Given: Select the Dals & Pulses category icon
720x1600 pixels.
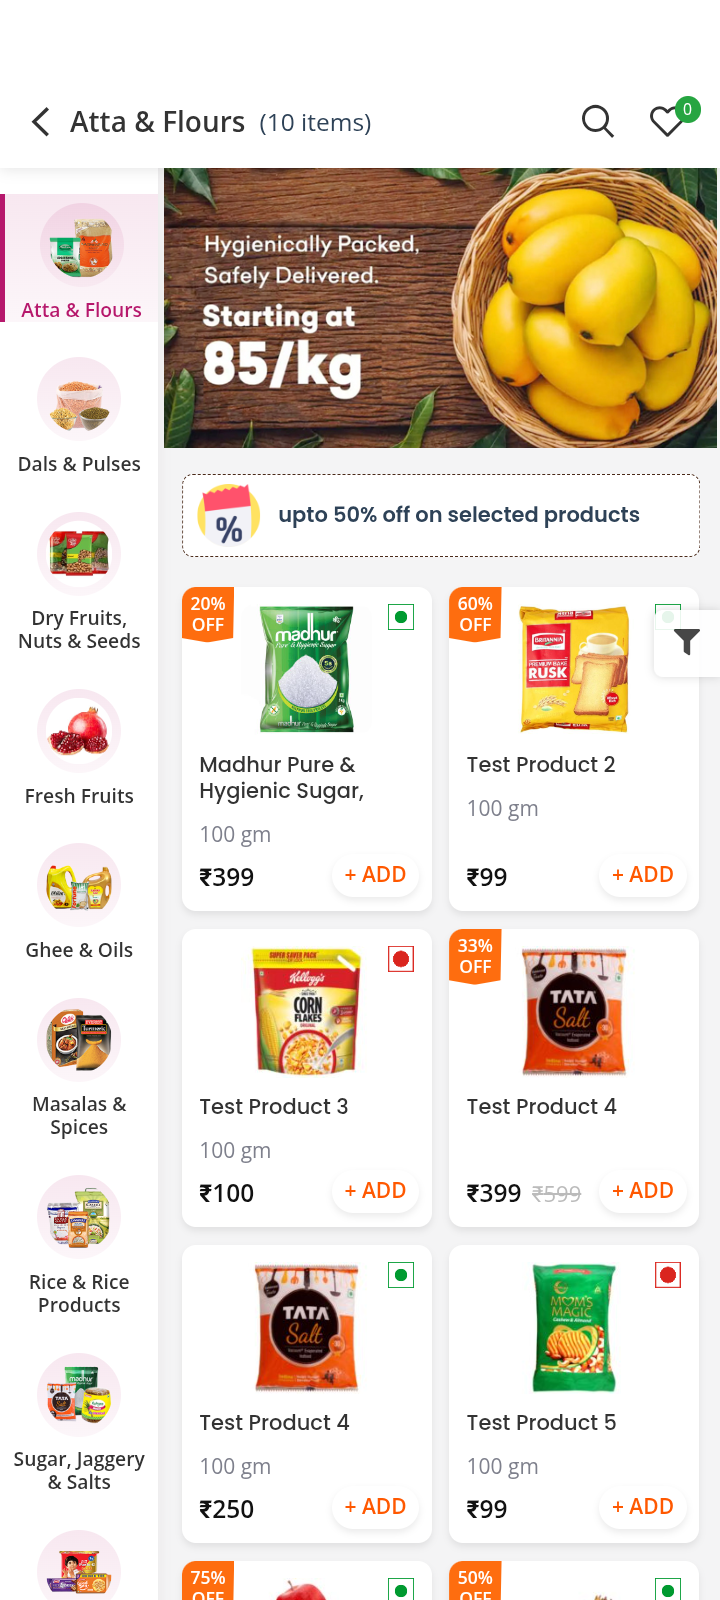Looking at the screenshot, I should (x=79, y=398).
